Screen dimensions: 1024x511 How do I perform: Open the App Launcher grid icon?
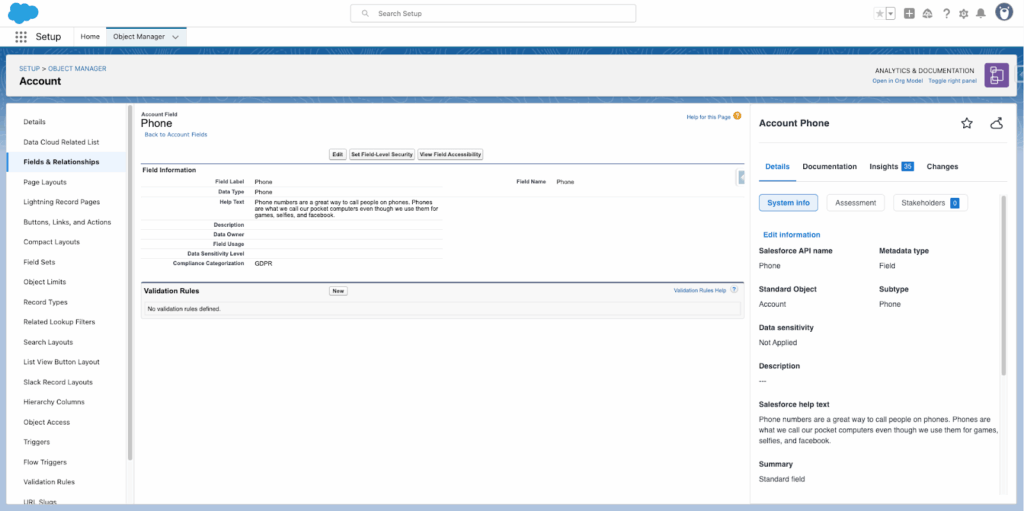pyautogui.click(x=21, y=36)
